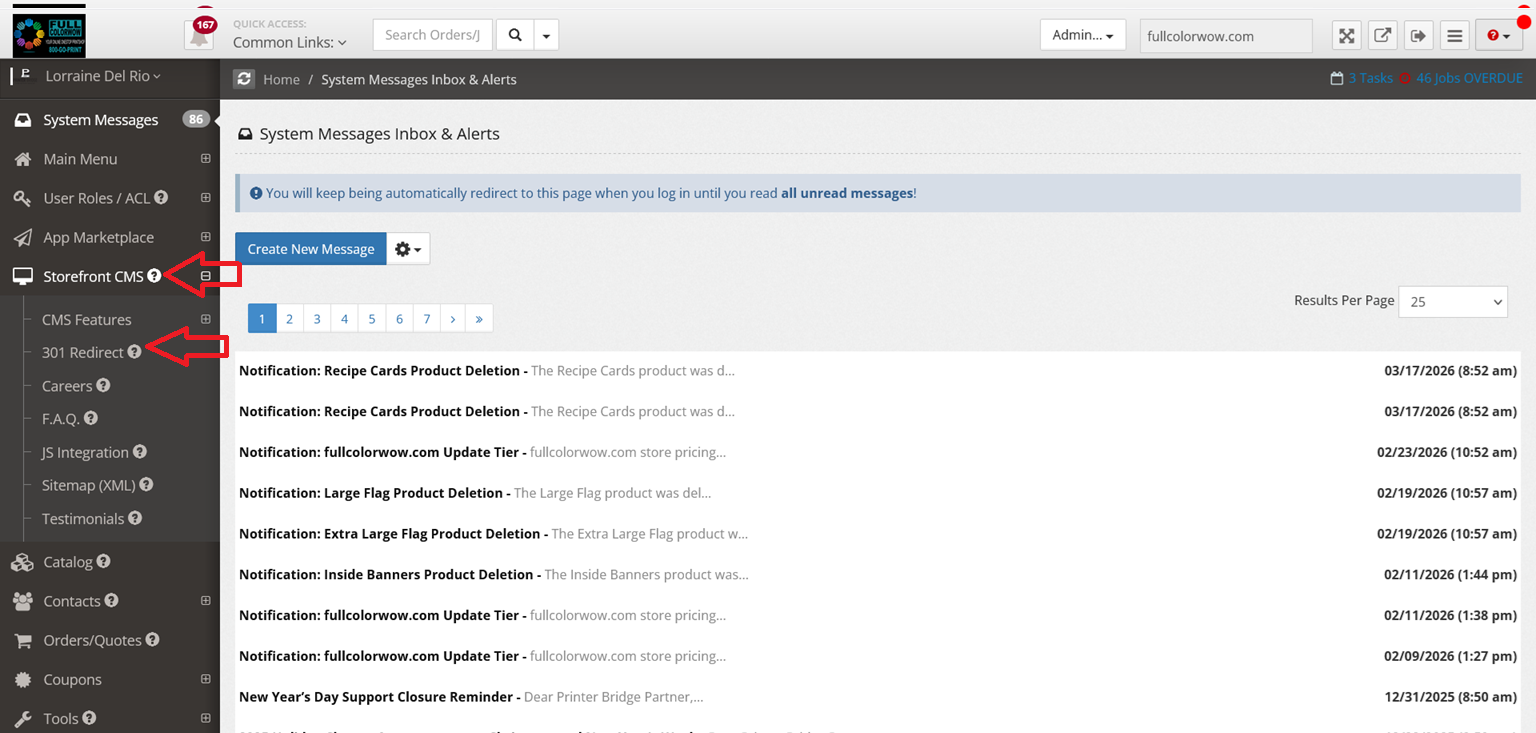Open the Admin dropdown menu
Image resolution: width=1536 pixels, height=733 pixels.
[1082, 35]
